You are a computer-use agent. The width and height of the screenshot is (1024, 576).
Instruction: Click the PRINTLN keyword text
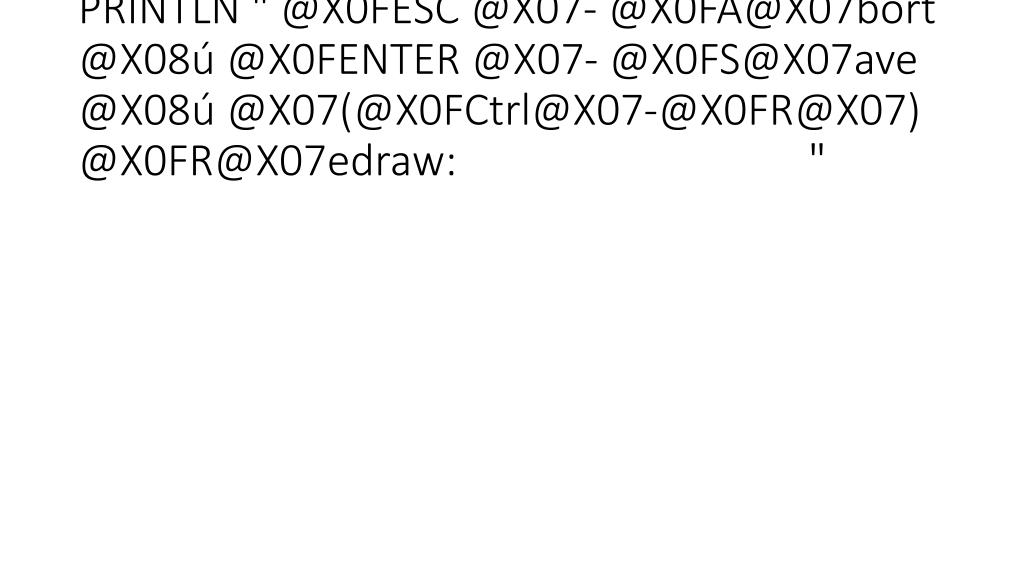click(159, 13)
